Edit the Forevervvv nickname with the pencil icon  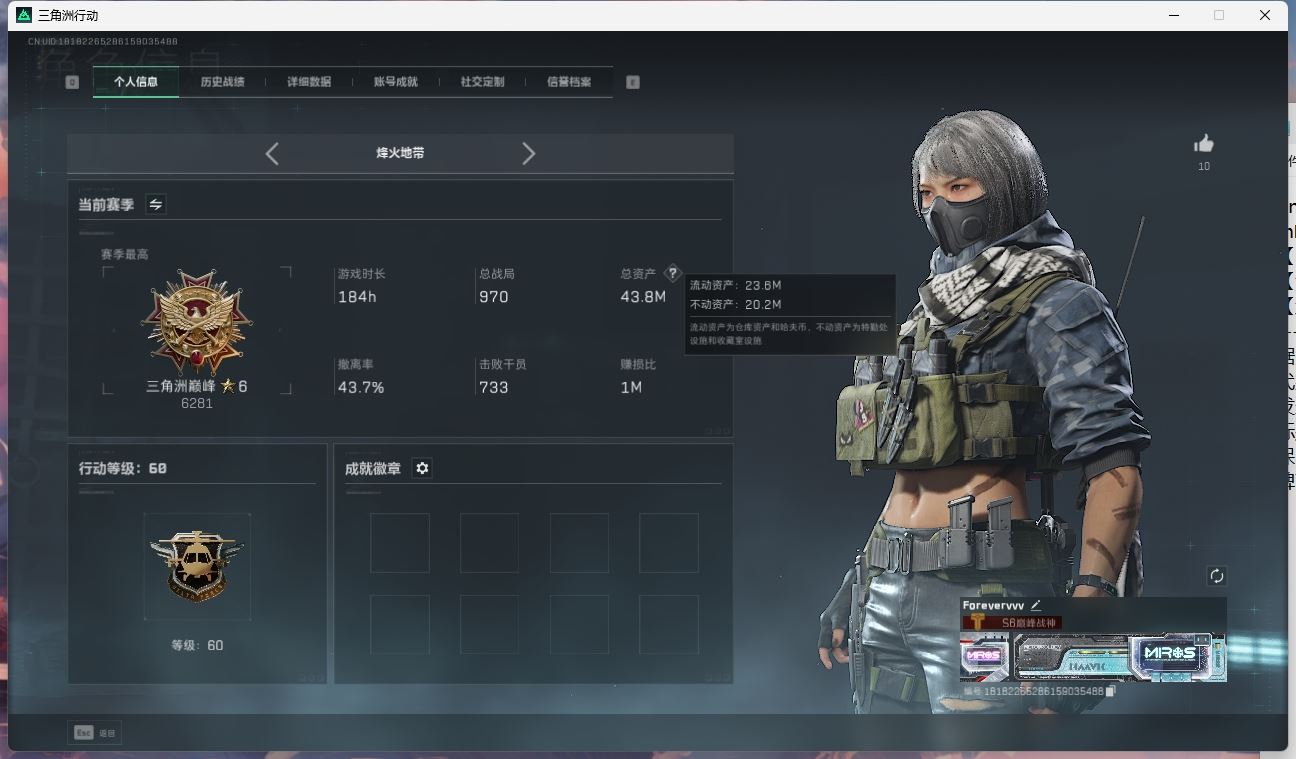point(1036,605)
